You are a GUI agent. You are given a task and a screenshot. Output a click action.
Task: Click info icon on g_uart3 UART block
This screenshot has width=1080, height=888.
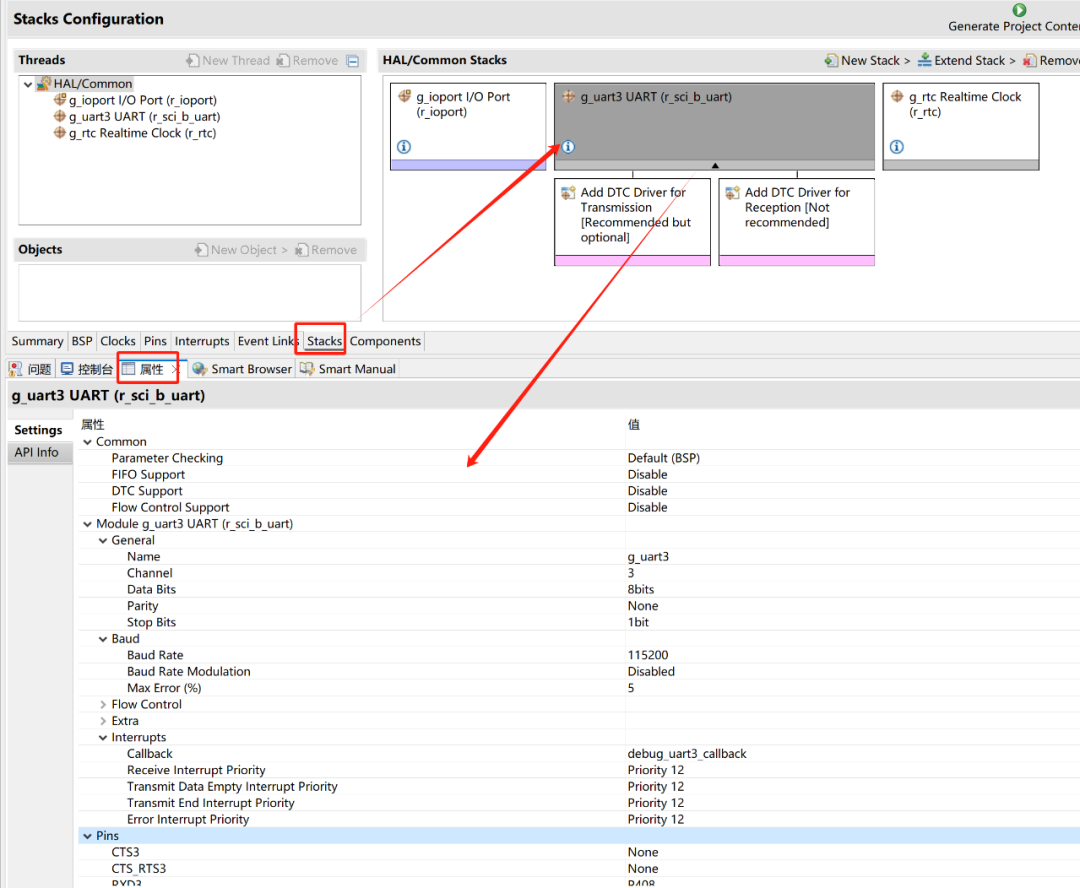568,147
